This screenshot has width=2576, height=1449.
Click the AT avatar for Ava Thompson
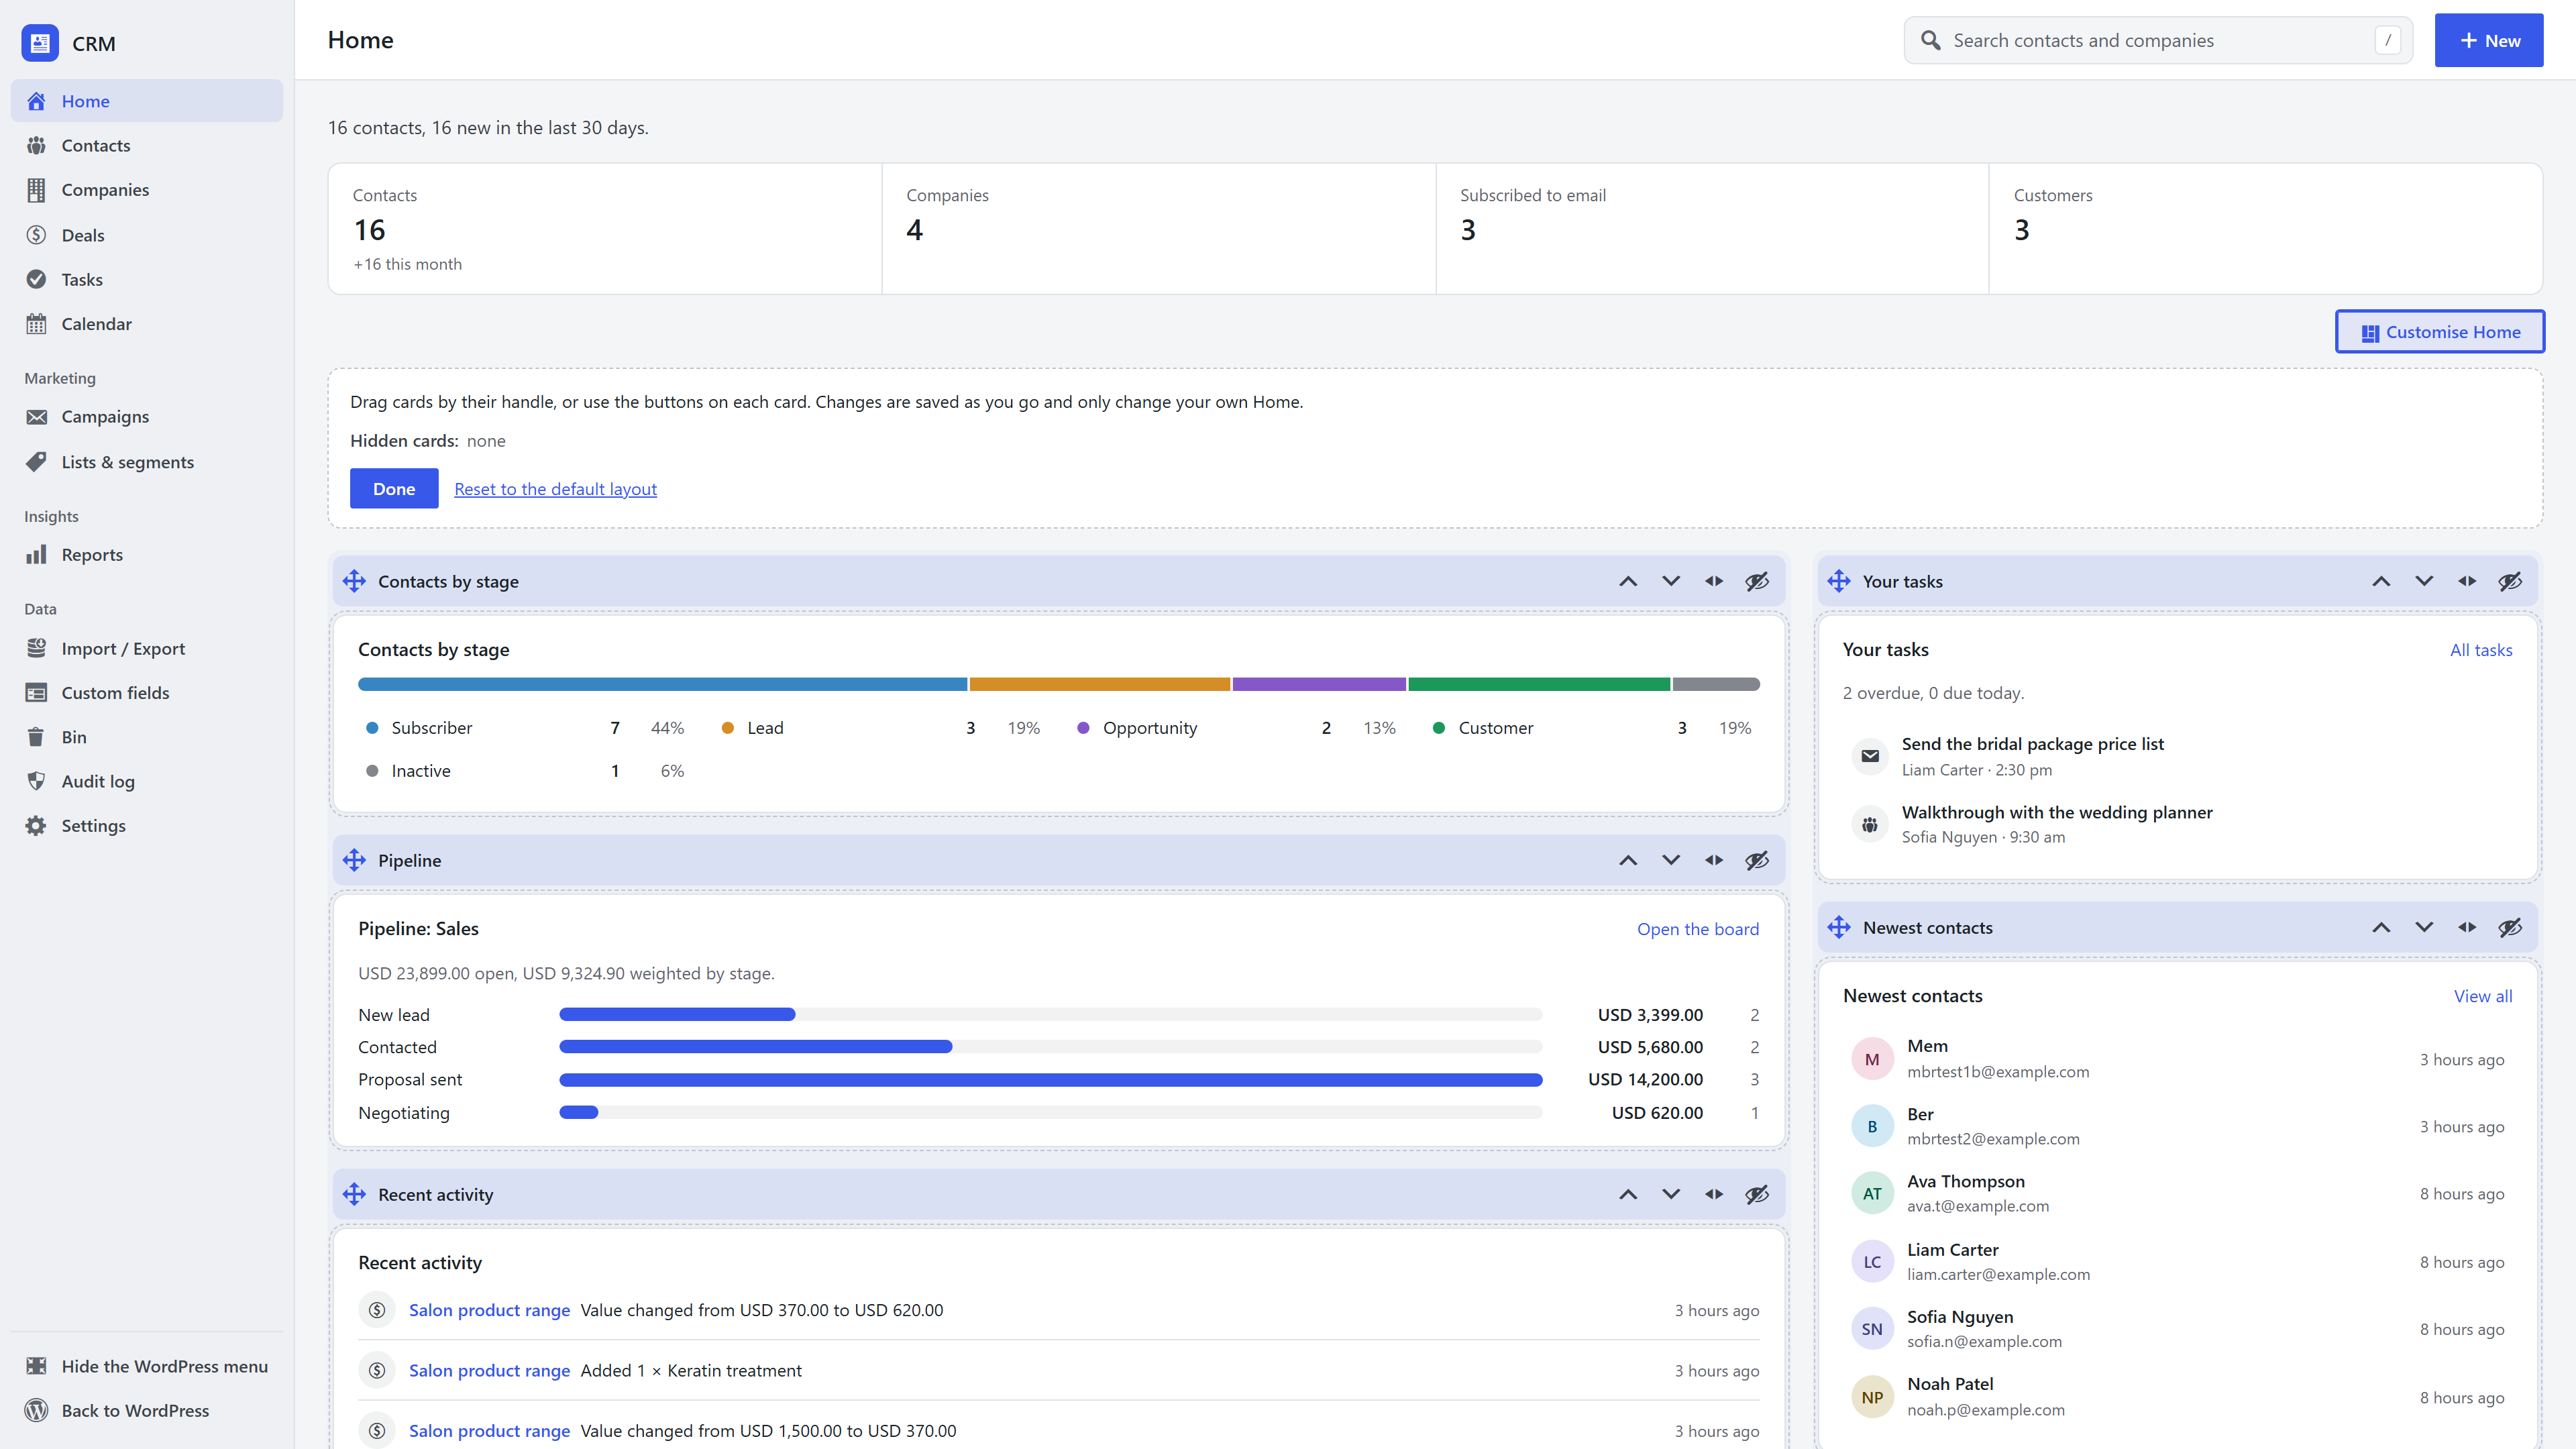click(x=1872, y=1193)
